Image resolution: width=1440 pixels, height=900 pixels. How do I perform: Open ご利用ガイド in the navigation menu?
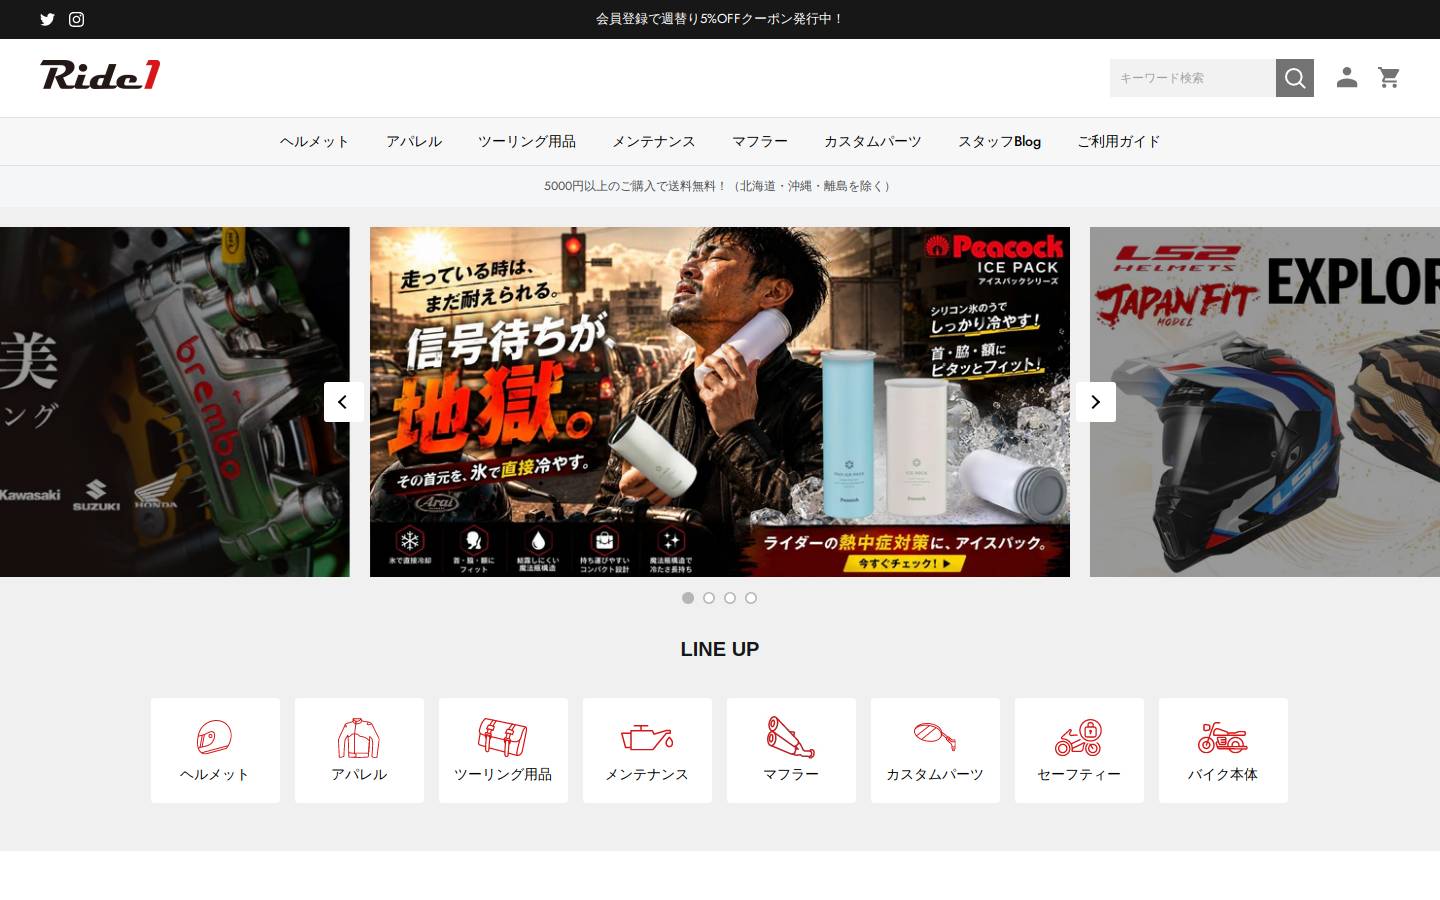tap(1118, 142)
